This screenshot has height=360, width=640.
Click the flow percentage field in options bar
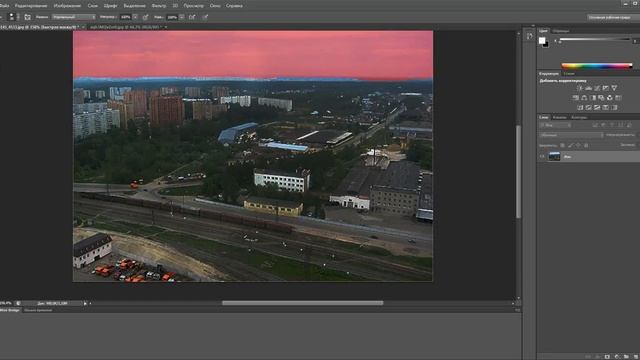coord(172,17)
